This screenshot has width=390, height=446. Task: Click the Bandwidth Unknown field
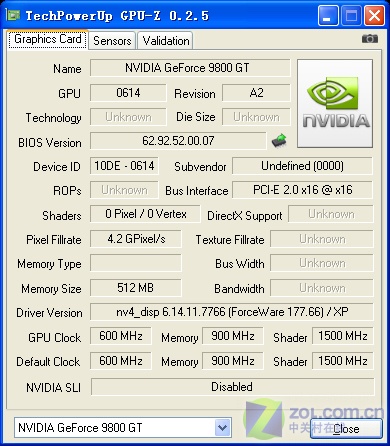point(322,288)
